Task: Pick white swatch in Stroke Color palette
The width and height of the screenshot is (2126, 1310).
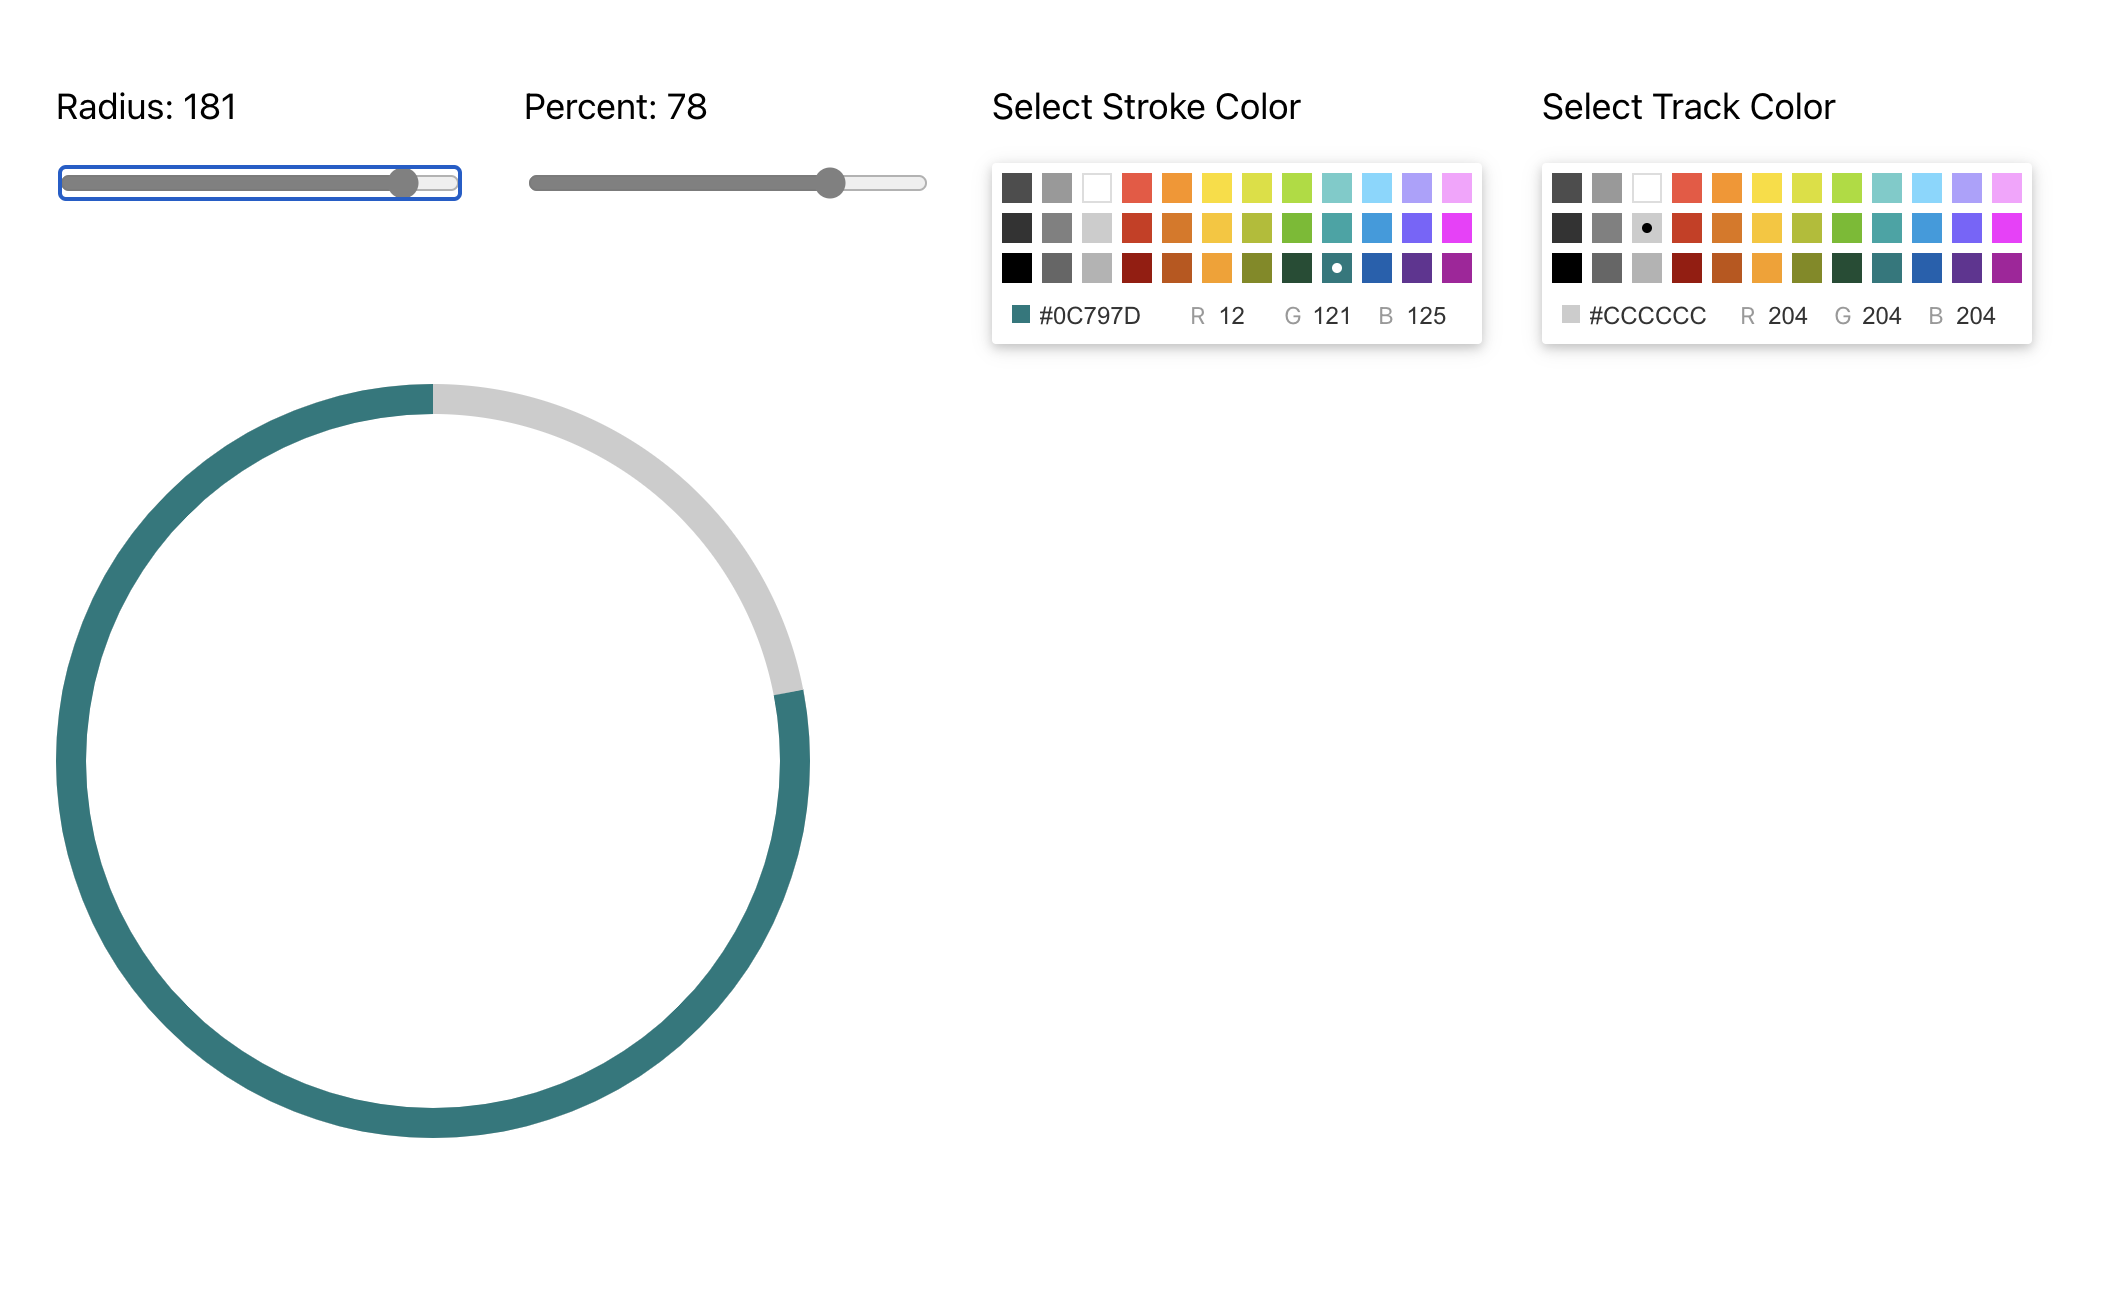Action: [1096, 188]
